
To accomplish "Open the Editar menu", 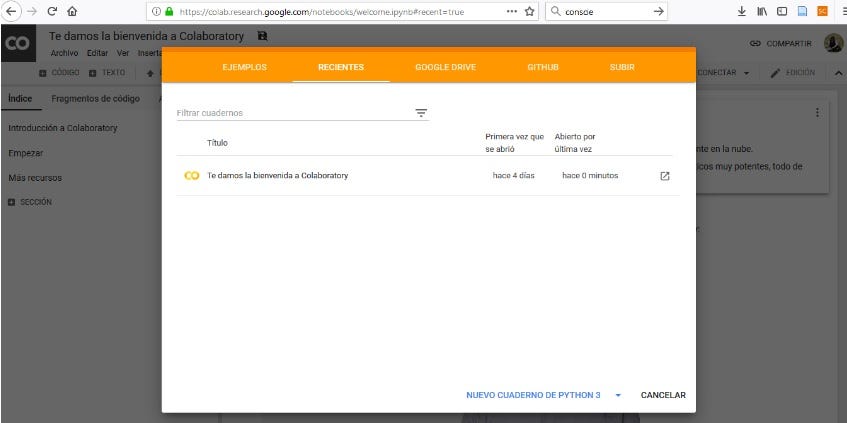I will point(97,53).
